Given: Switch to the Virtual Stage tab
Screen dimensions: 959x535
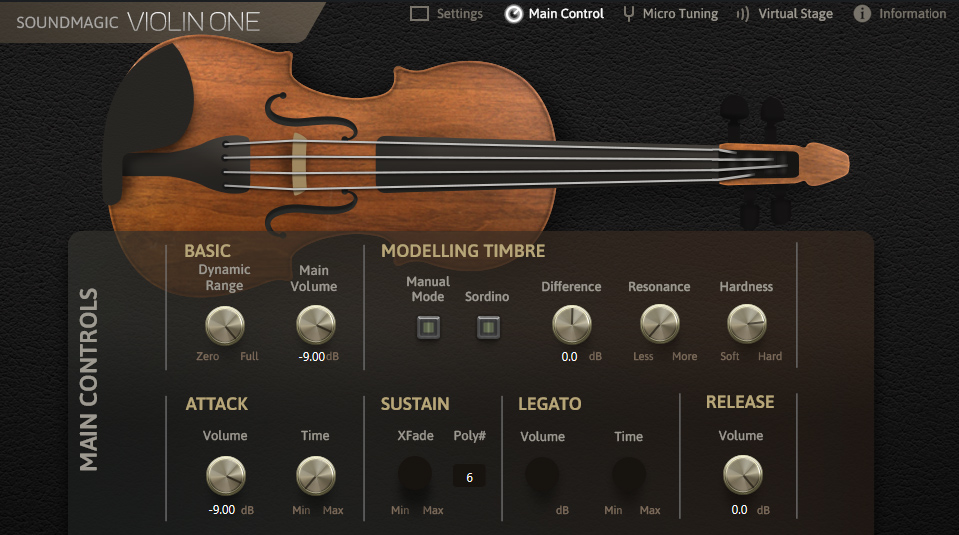Looking at the screenshot, I should [x=795, y=14].
